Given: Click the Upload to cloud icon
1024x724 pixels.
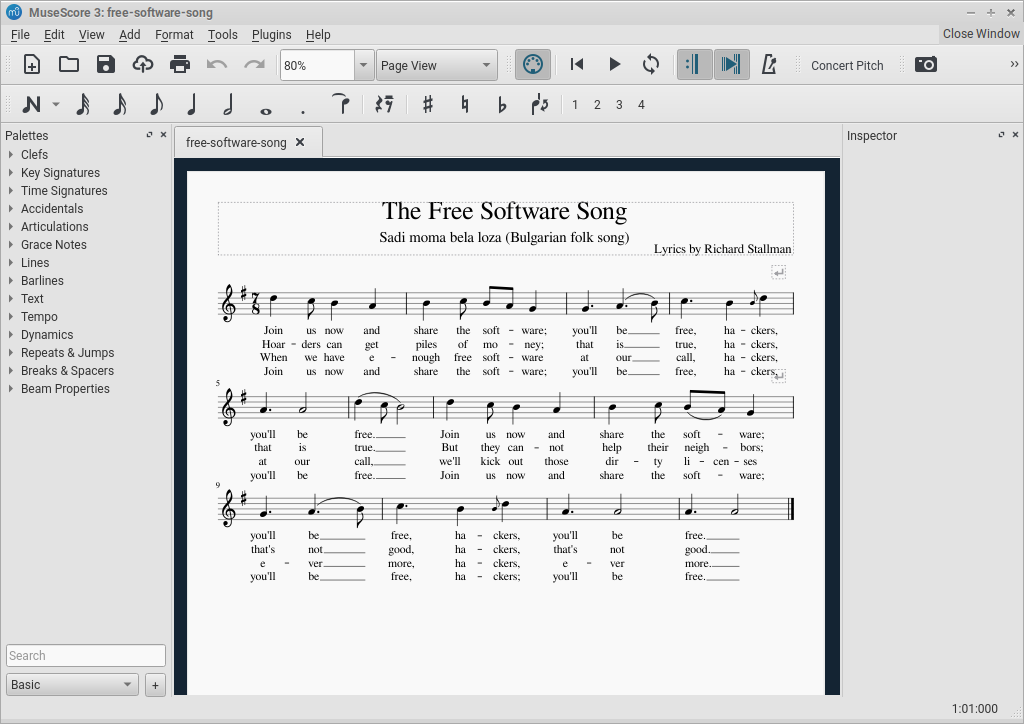Looking at the screenshot, I should 143,65.
